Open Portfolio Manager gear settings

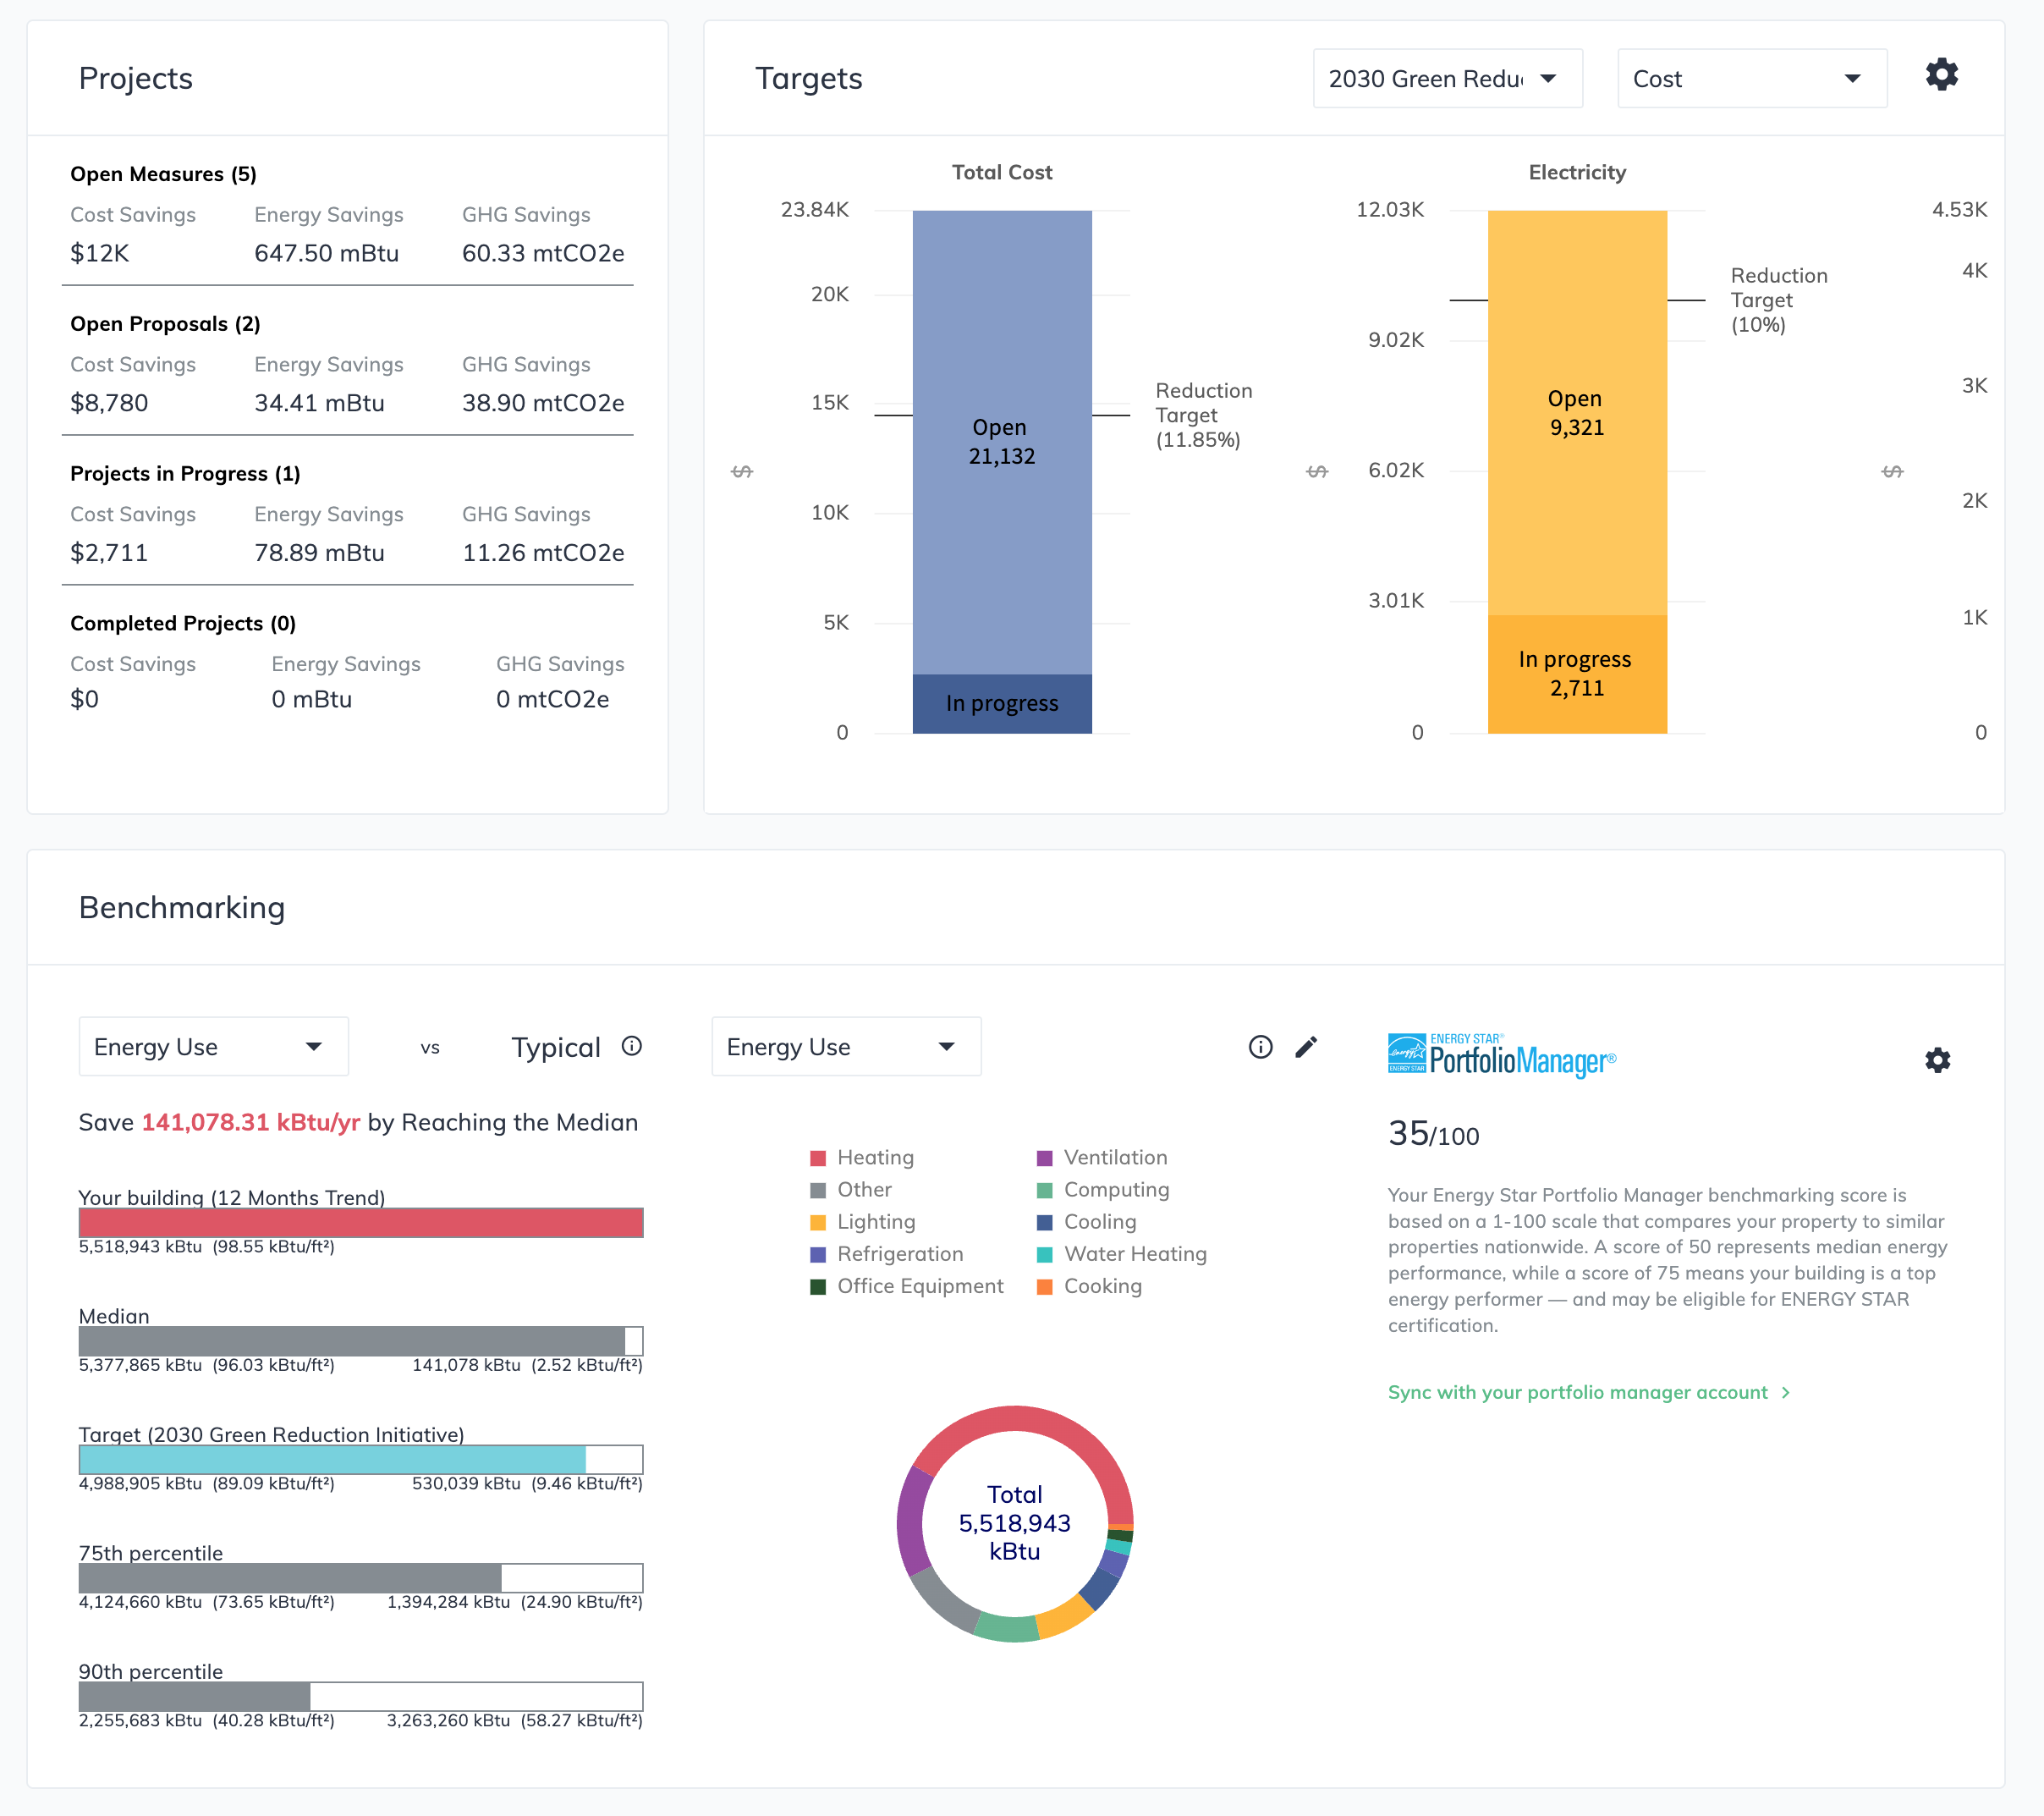1937,1060
